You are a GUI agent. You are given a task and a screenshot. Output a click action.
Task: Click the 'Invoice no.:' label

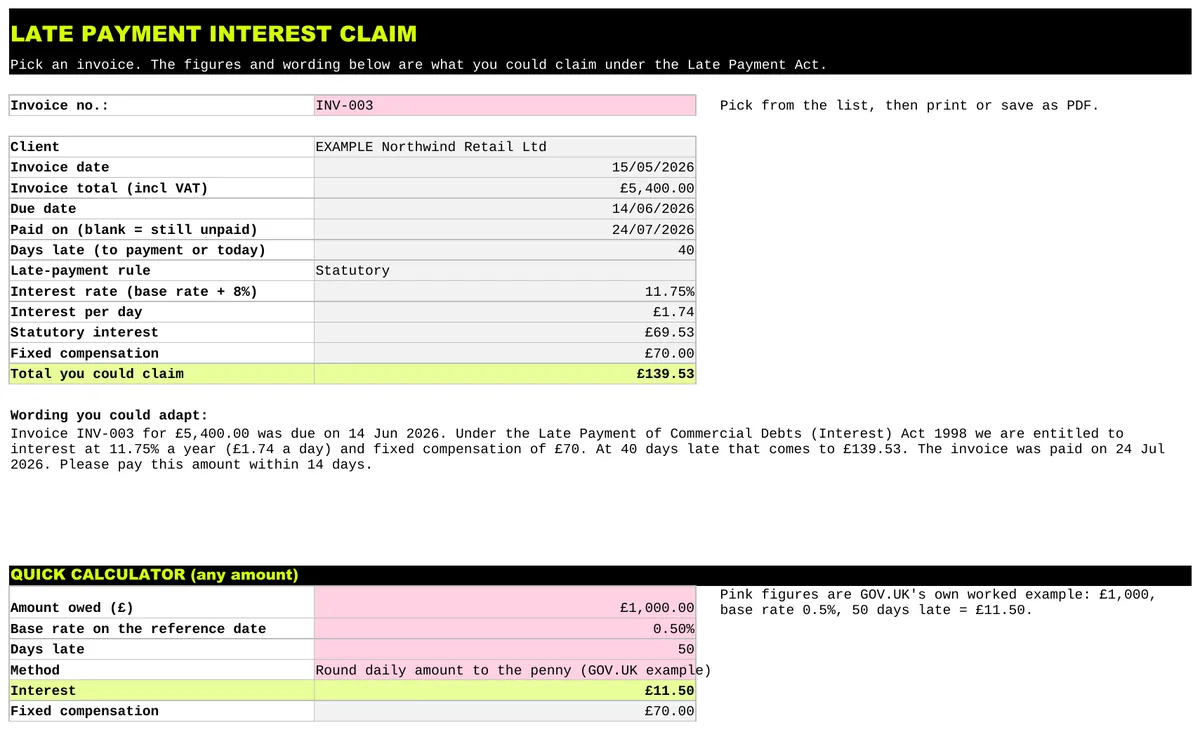pyautogui.click(x=59, y=105)
